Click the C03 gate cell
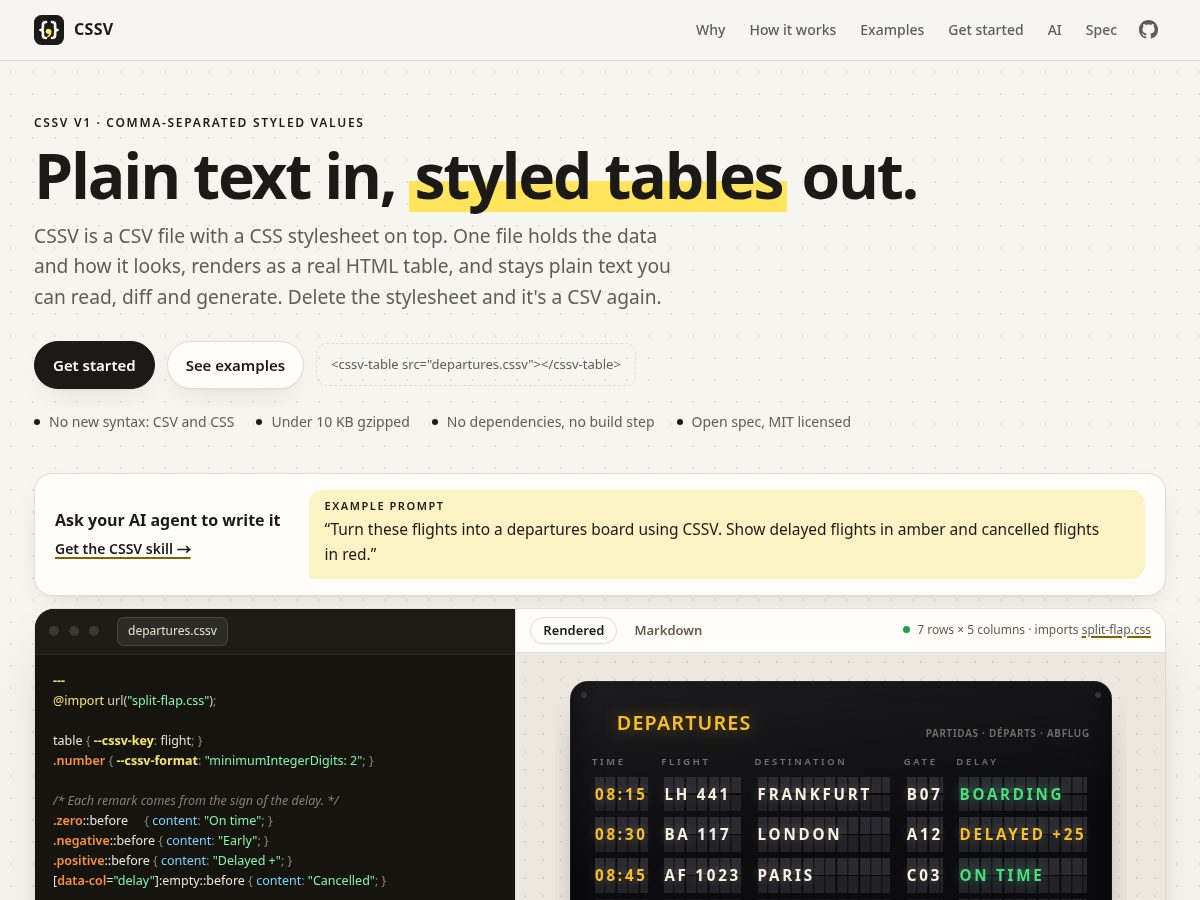Screen dimensions: 1200x900 pos(924,875)
